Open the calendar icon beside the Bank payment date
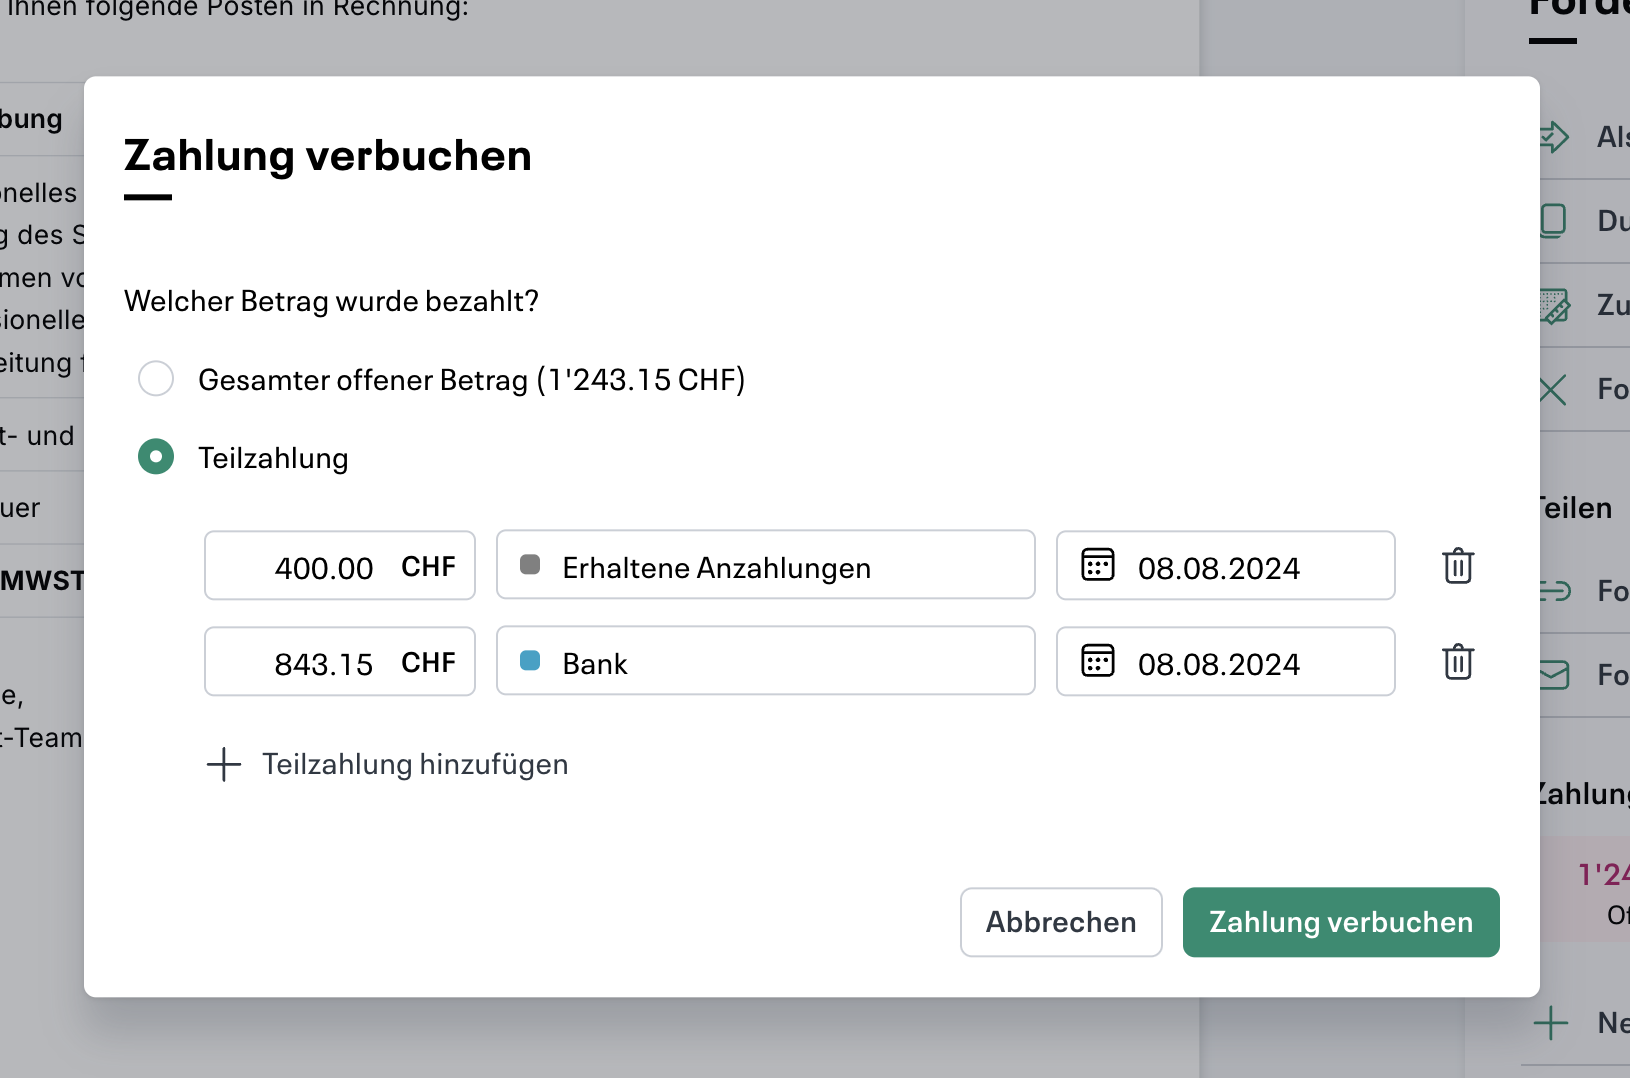1630x1078 pixels. (1098, 661)
